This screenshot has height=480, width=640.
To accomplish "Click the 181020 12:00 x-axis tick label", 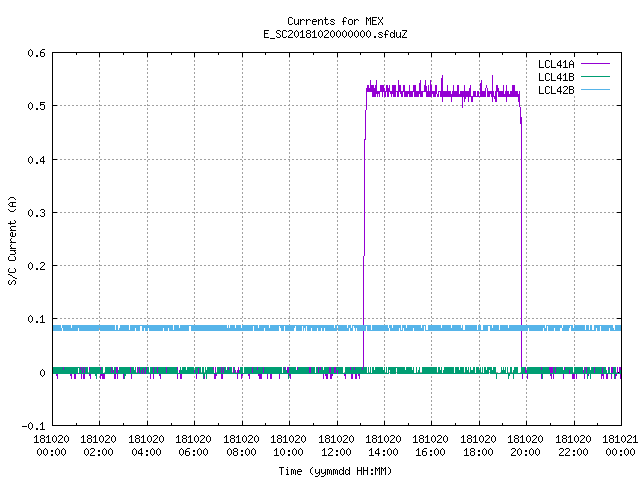I will click(x=336, y=446).
